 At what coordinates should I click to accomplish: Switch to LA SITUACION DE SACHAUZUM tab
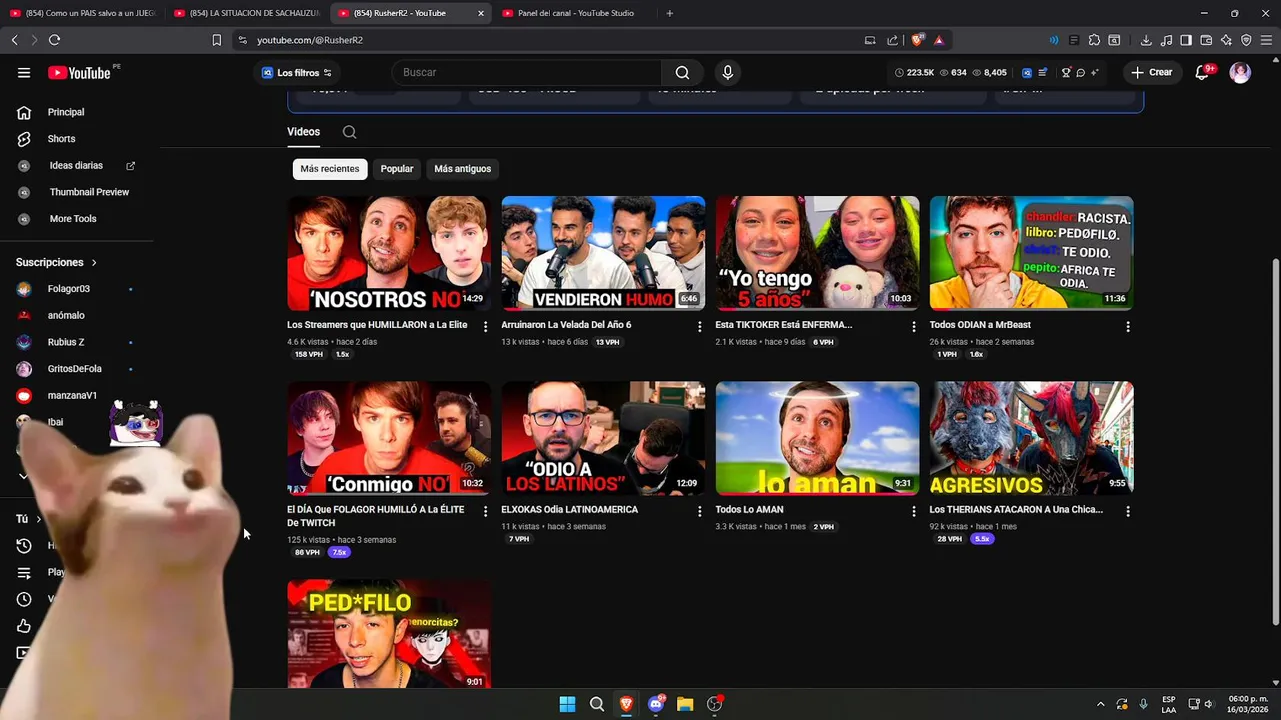pyautogui.click(x=246, y=13)
